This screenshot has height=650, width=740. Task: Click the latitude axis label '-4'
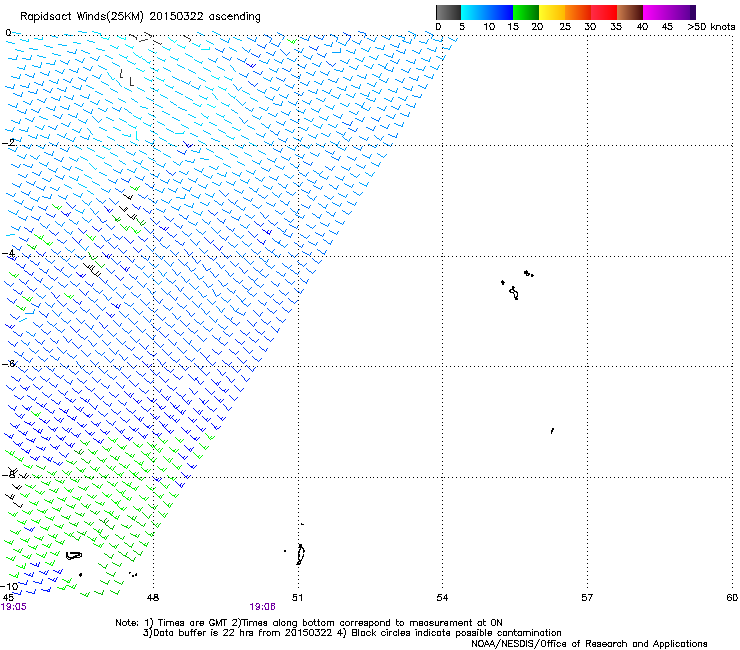[x=8, y=253]
